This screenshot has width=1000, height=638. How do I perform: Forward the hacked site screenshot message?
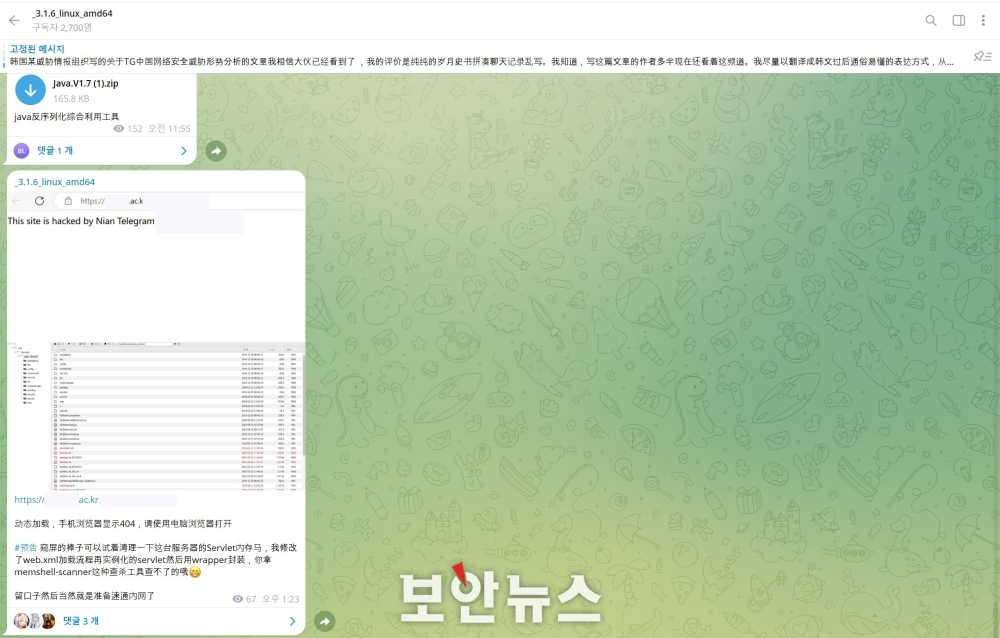pos(325,621)
